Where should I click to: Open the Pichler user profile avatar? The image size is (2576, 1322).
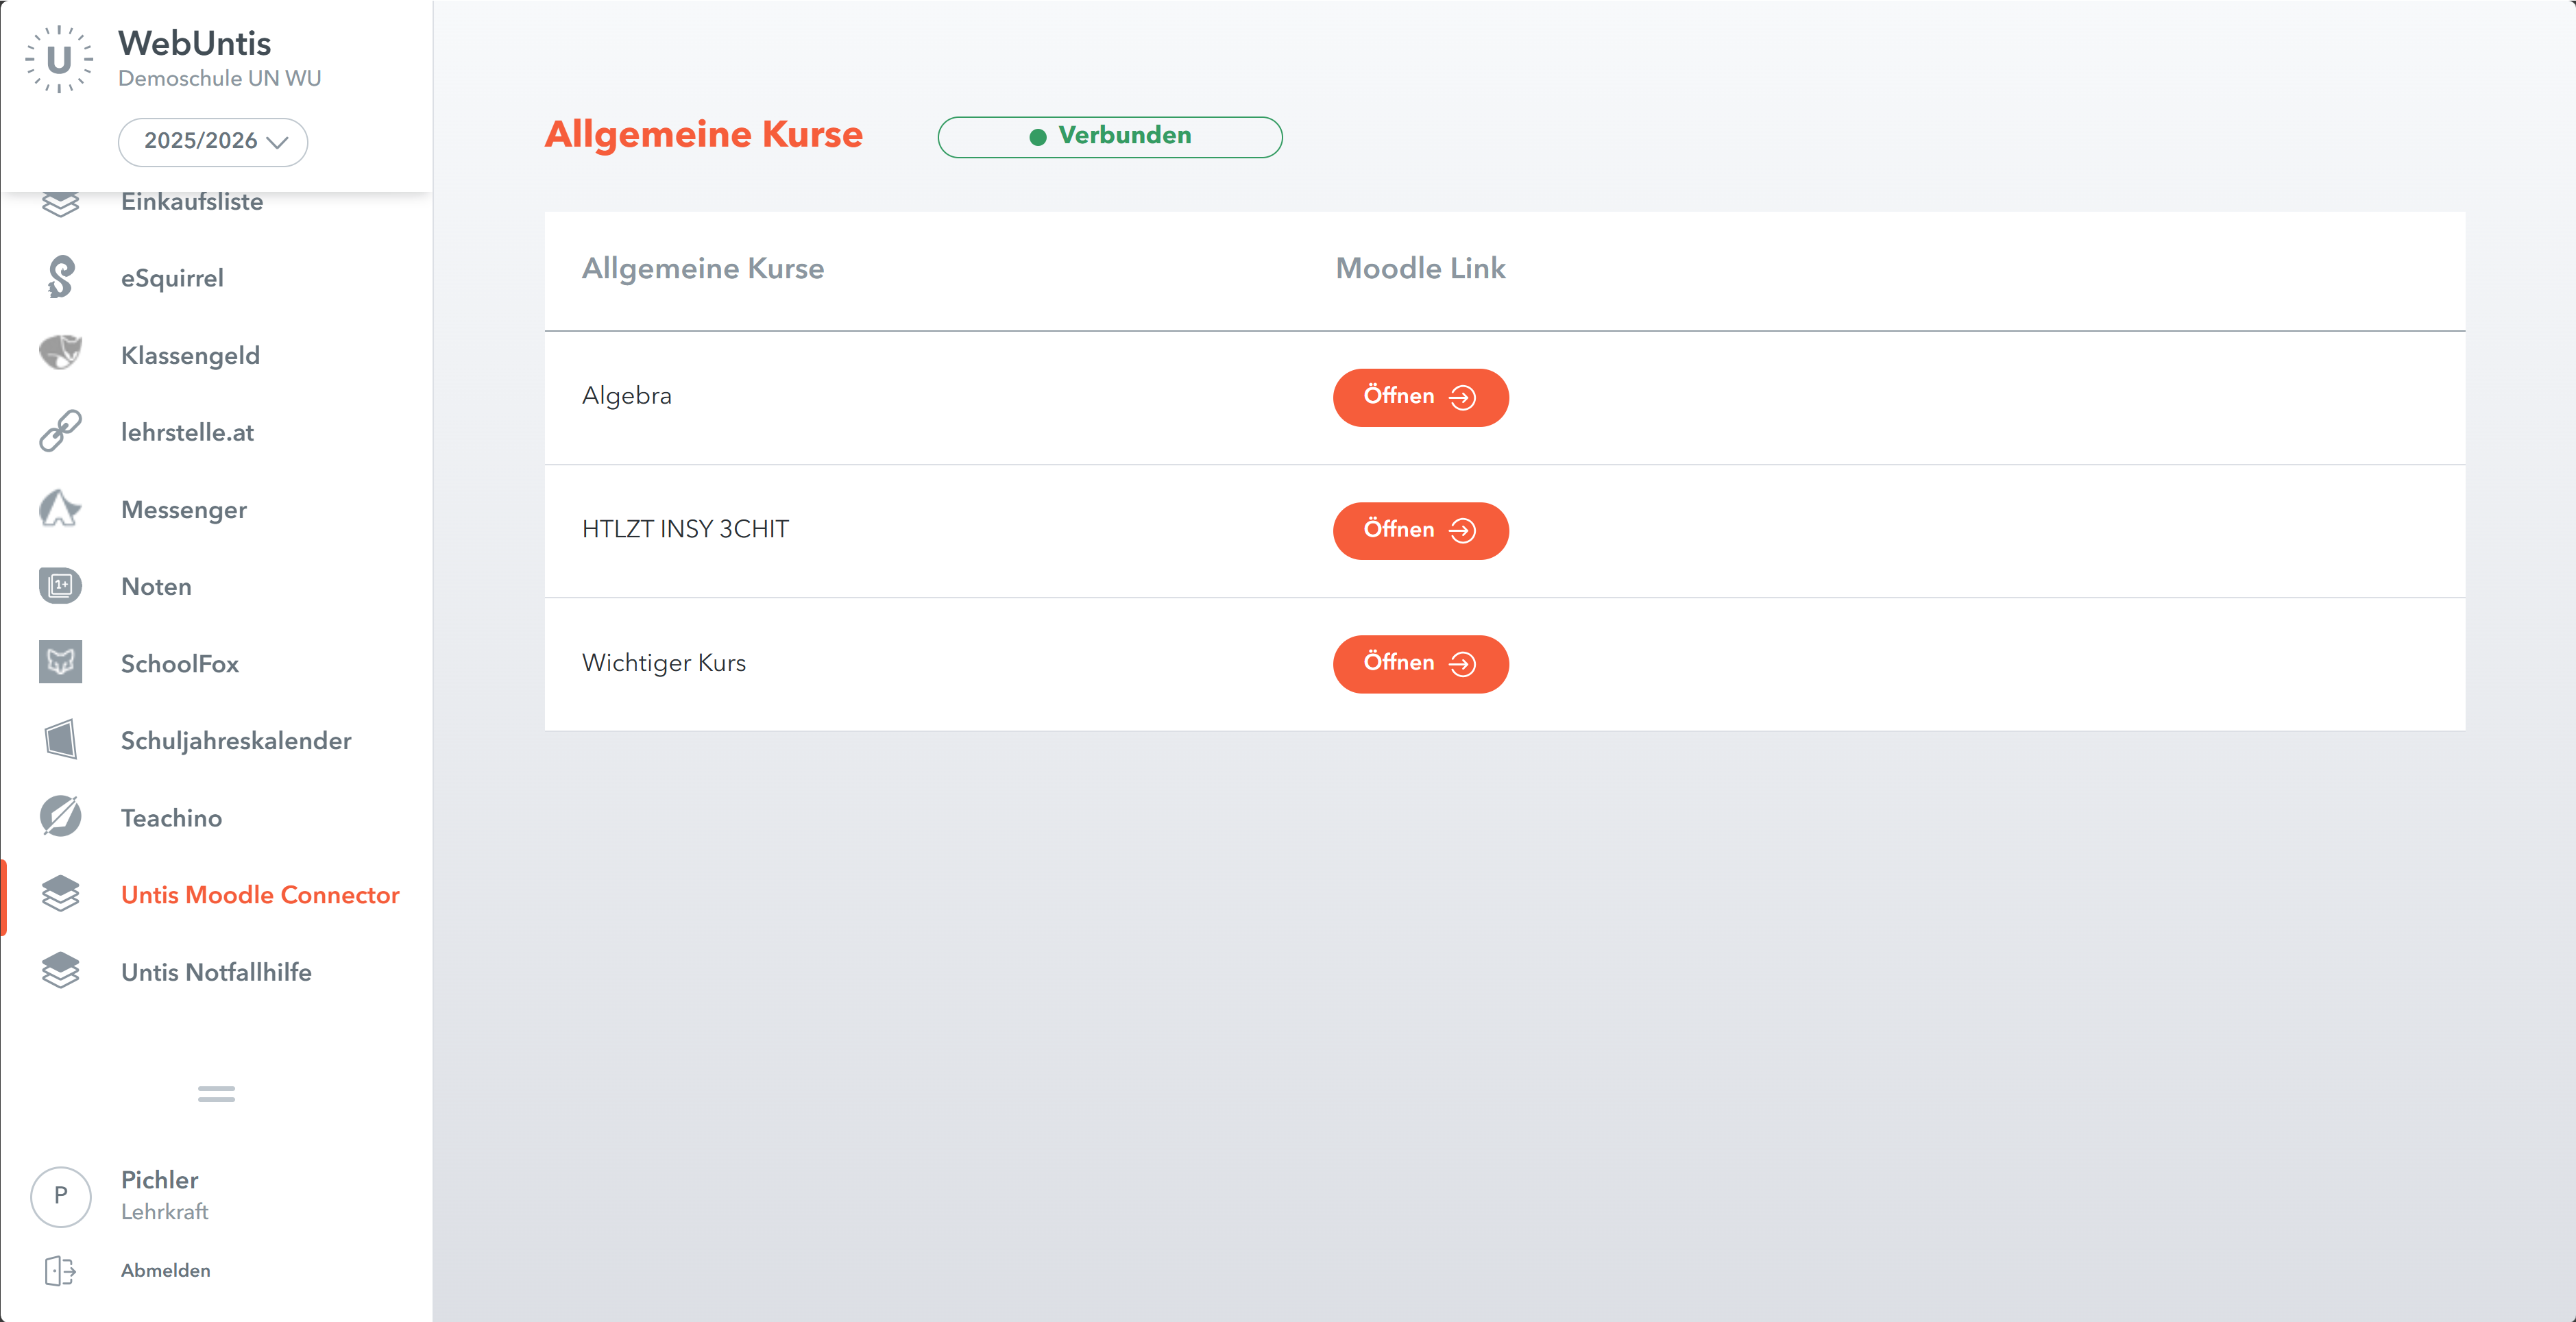61,1196
